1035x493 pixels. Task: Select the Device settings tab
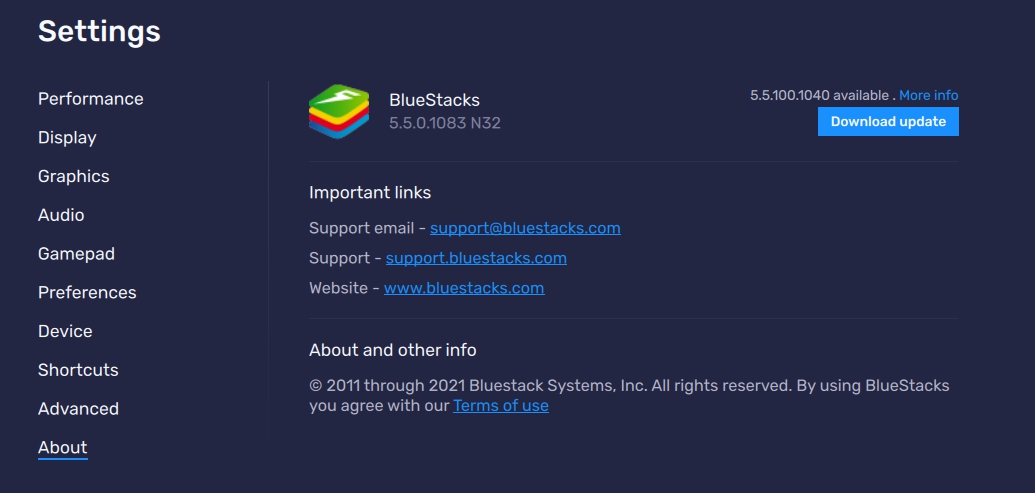(x=65, y=331)
